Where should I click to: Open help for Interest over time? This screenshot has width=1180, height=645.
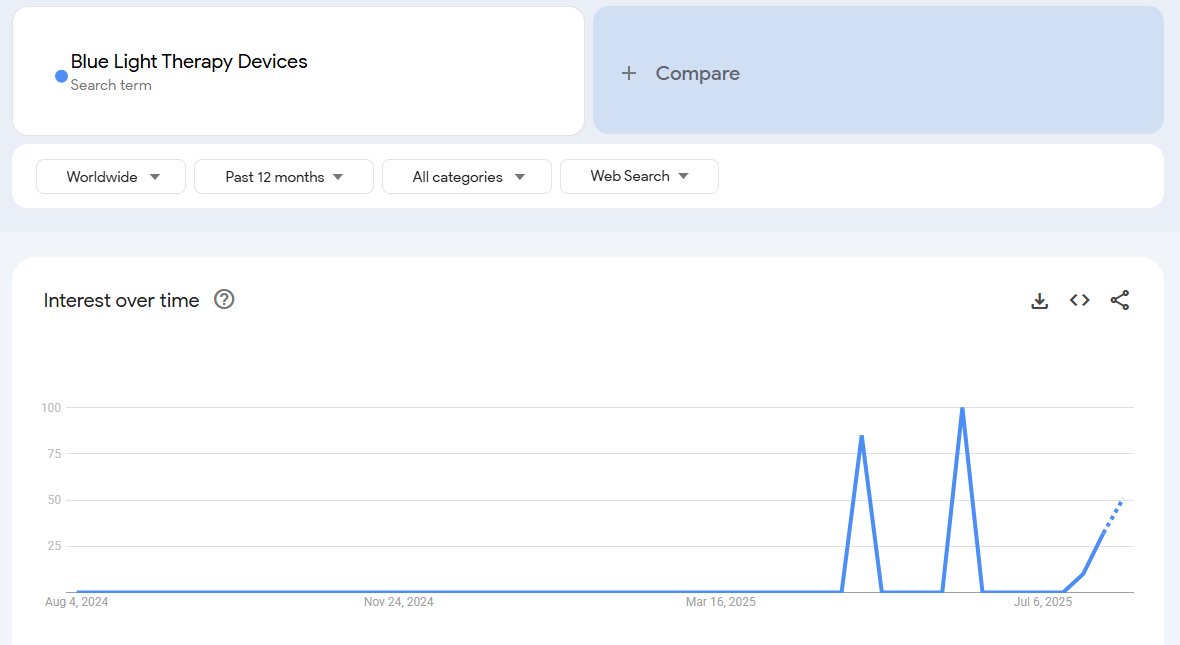(224, 299)
